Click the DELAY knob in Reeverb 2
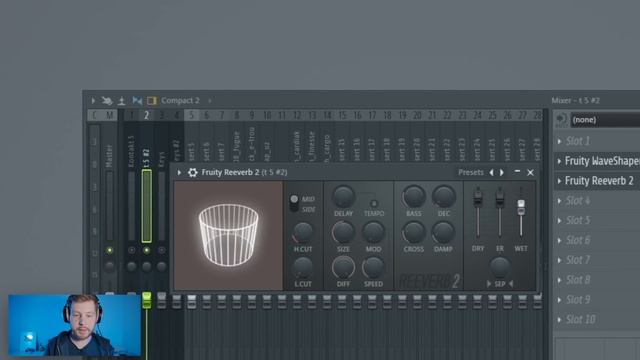Viewport: 640px width, 360px height. 343,197
